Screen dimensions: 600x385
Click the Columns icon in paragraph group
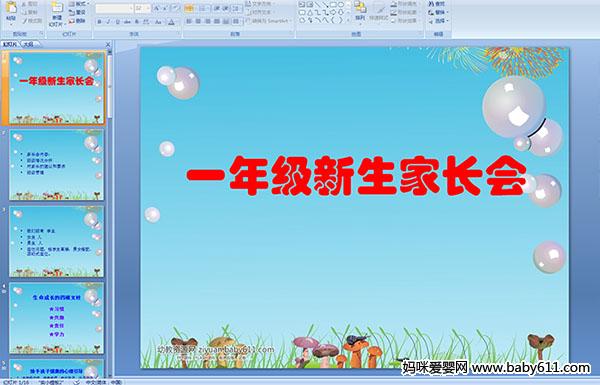pos(236,21)
